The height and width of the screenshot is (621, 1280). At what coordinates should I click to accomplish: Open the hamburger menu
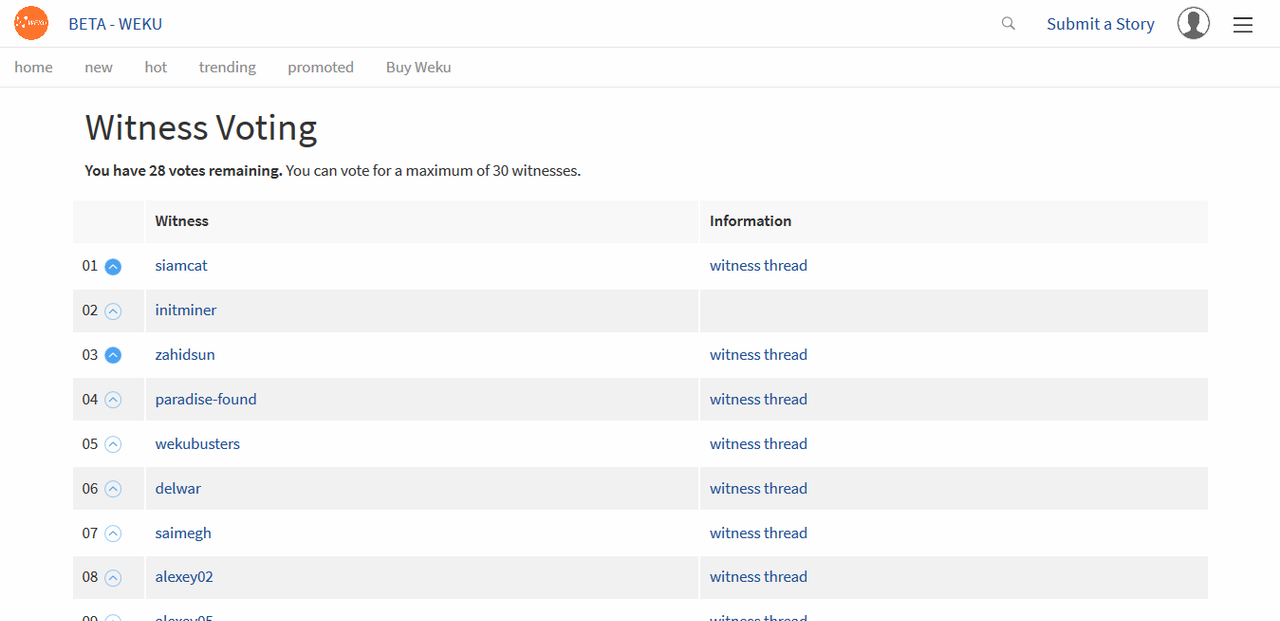(1243, 24)
